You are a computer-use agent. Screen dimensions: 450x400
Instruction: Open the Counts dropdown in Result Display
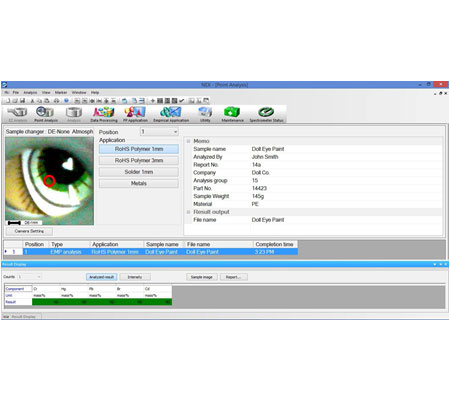coord(30,277)
